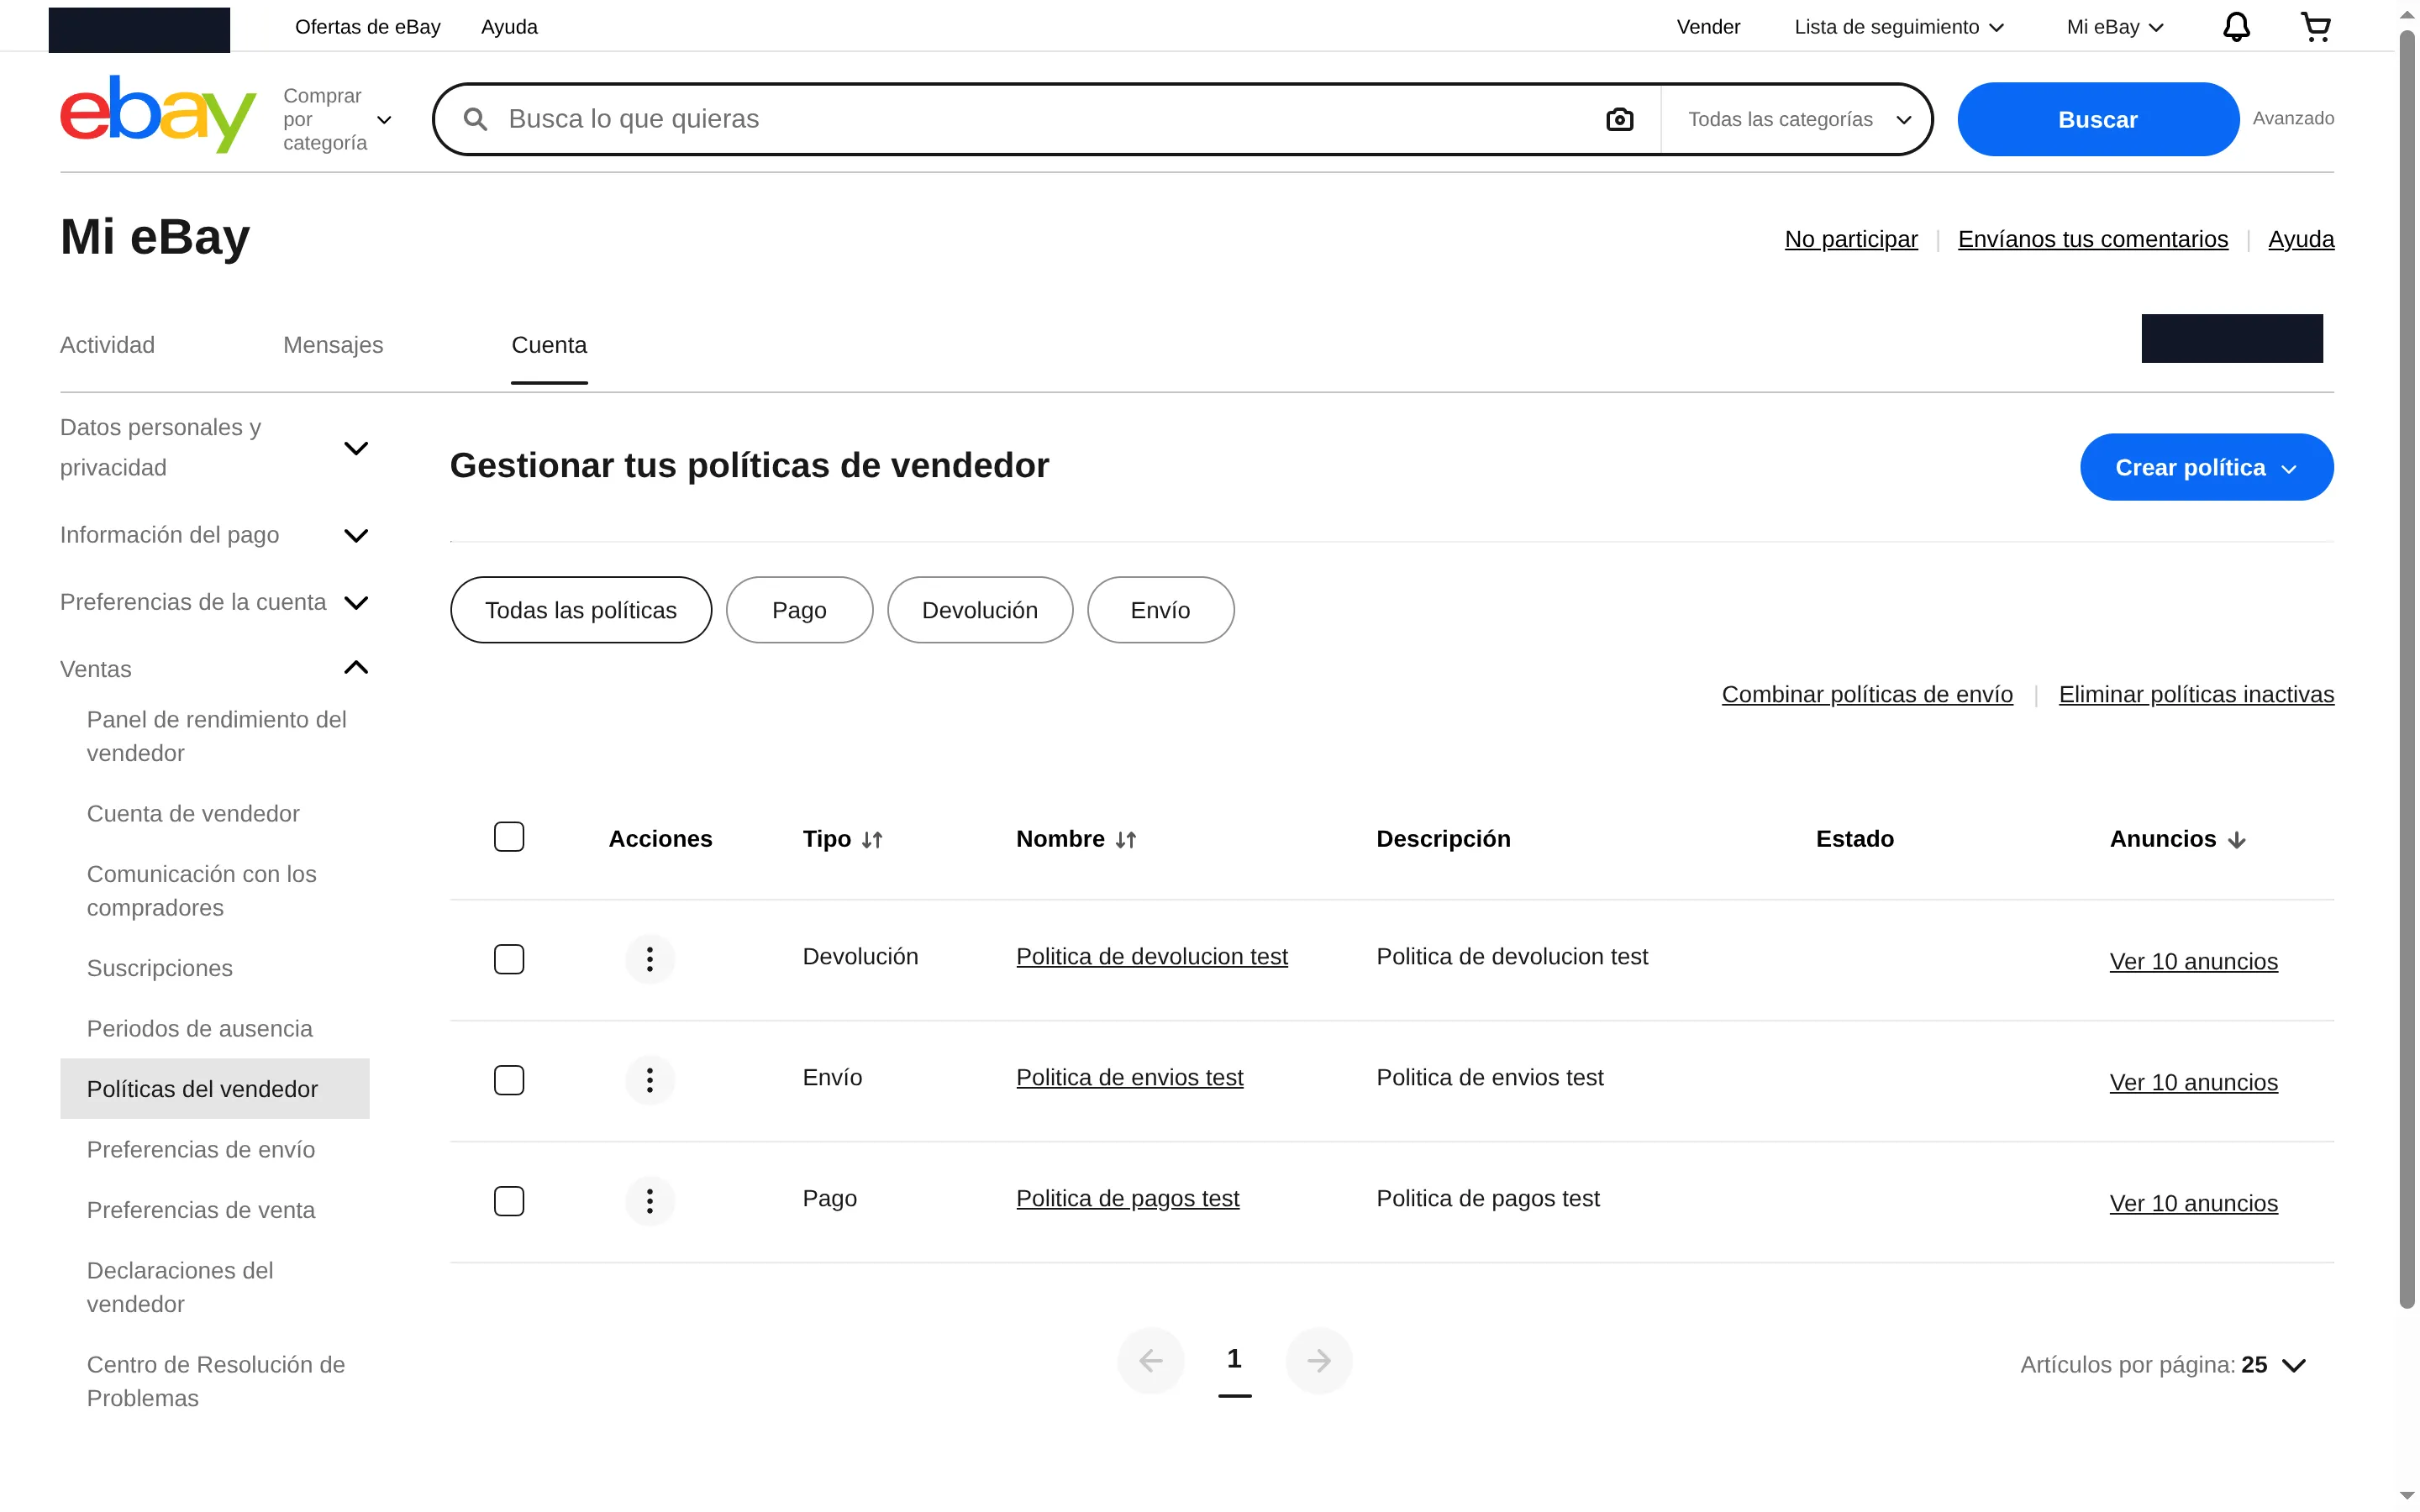The height and width of the screenshot is (1512, 2420).
Task: Open Todas las categorías dropdown
Action: click(x=1799, y=119)
